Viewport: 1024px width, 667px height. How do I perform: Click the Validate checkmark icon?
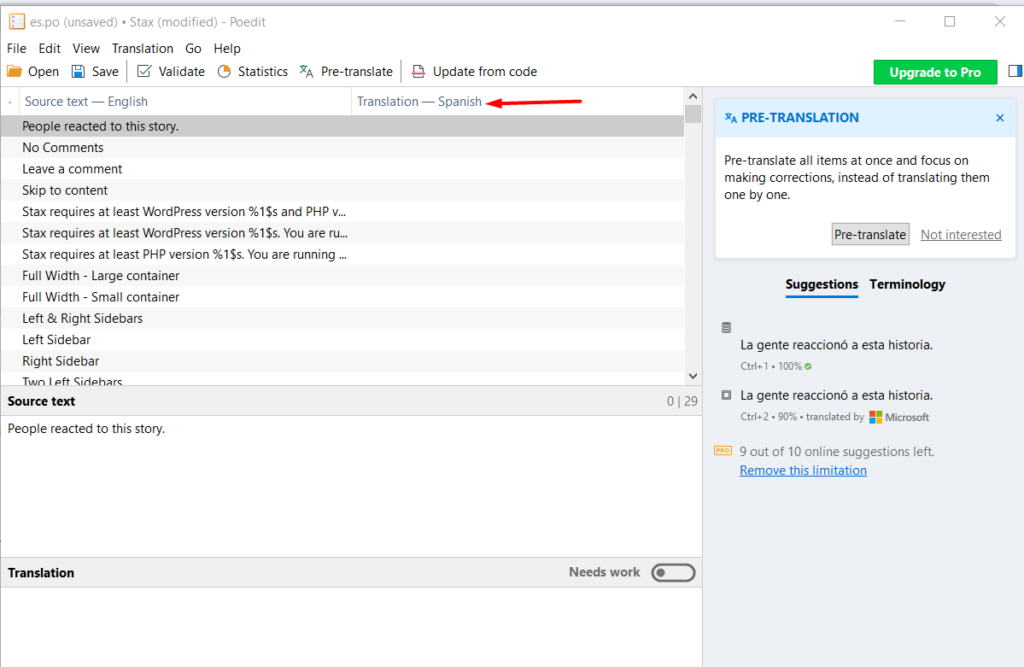pos(144,71)
